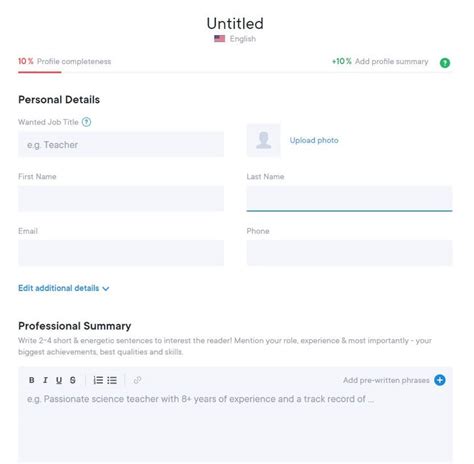Click the Upload photo link
Viewport: 474px width, 464px height.
coord(314,140)
